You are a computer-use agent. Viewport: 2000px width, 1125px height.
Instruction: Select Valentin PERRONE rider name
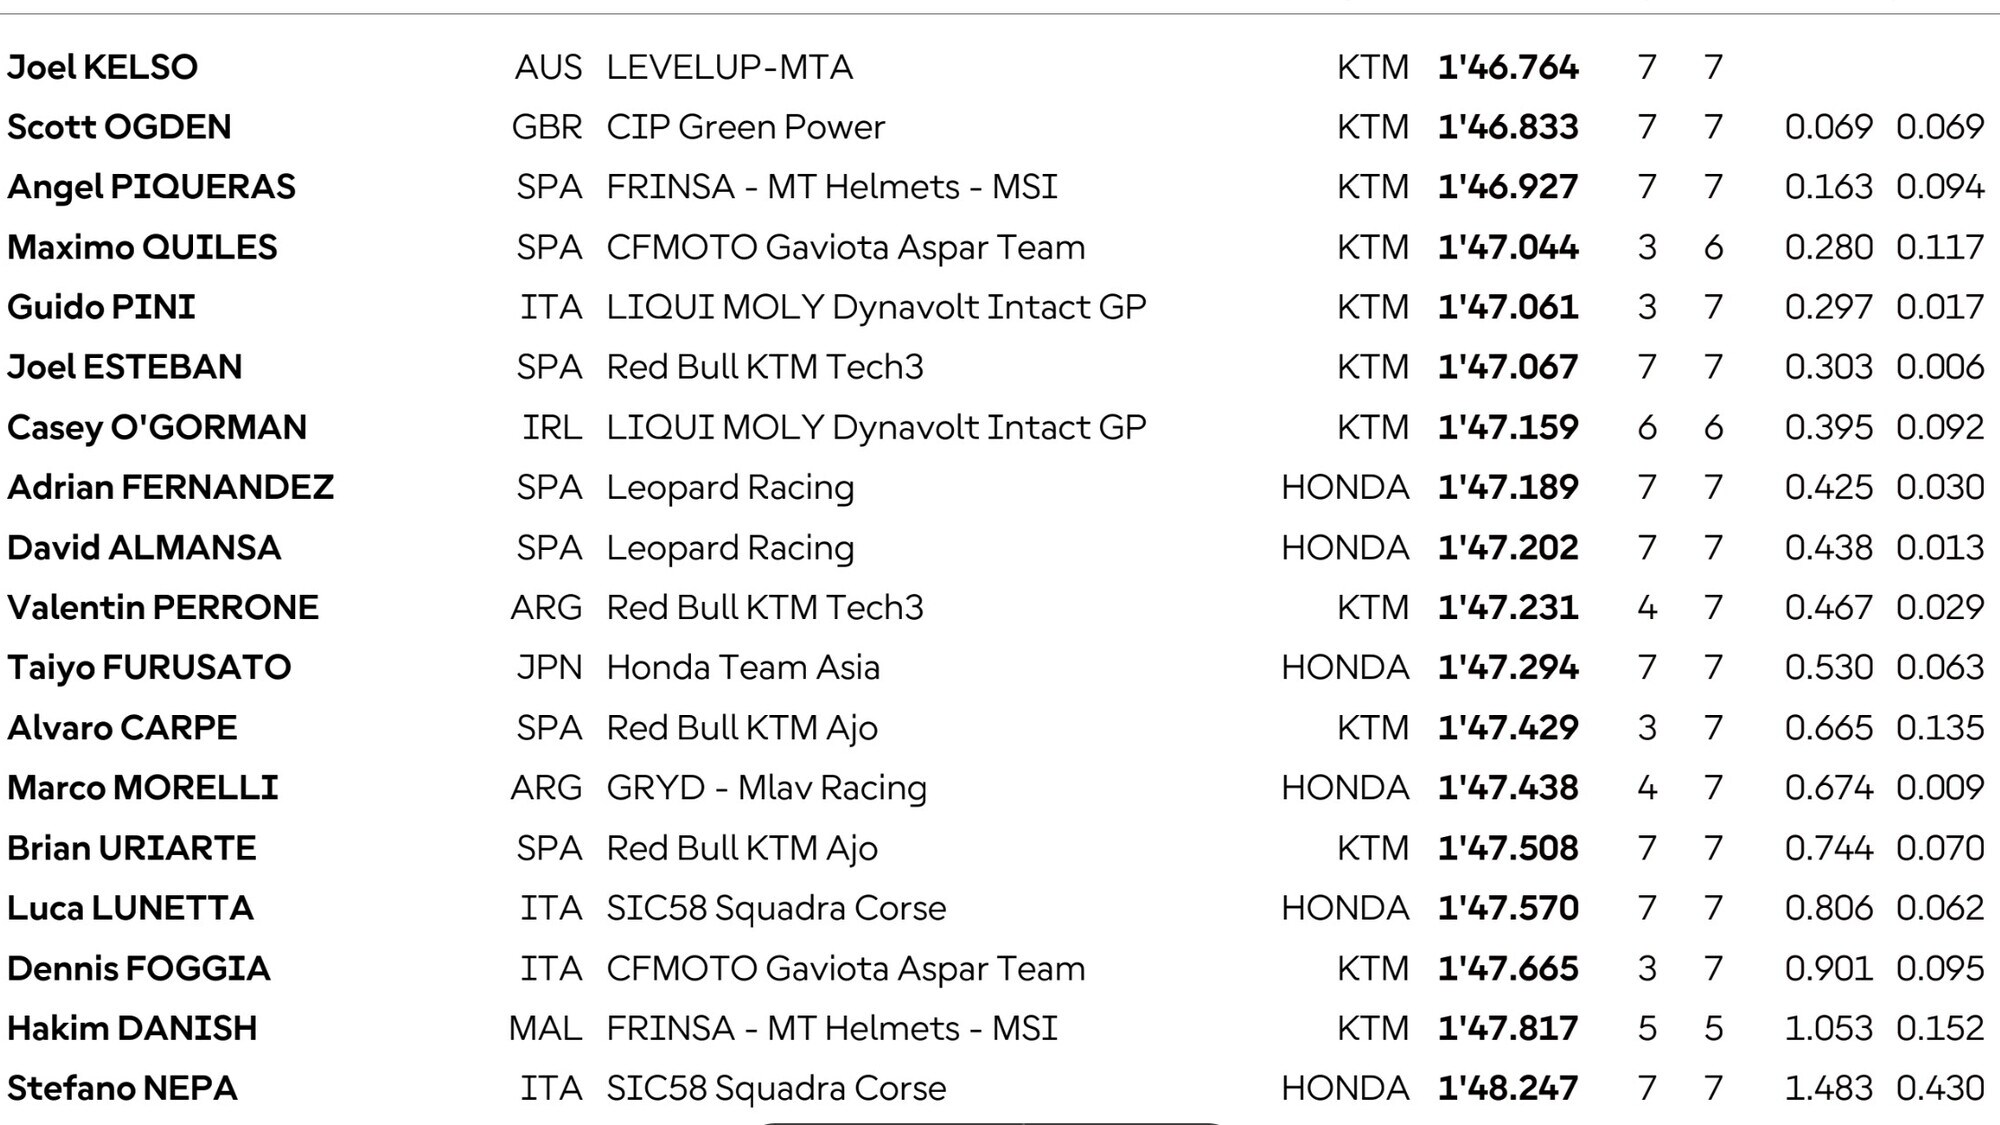click(x=163, y=607)
